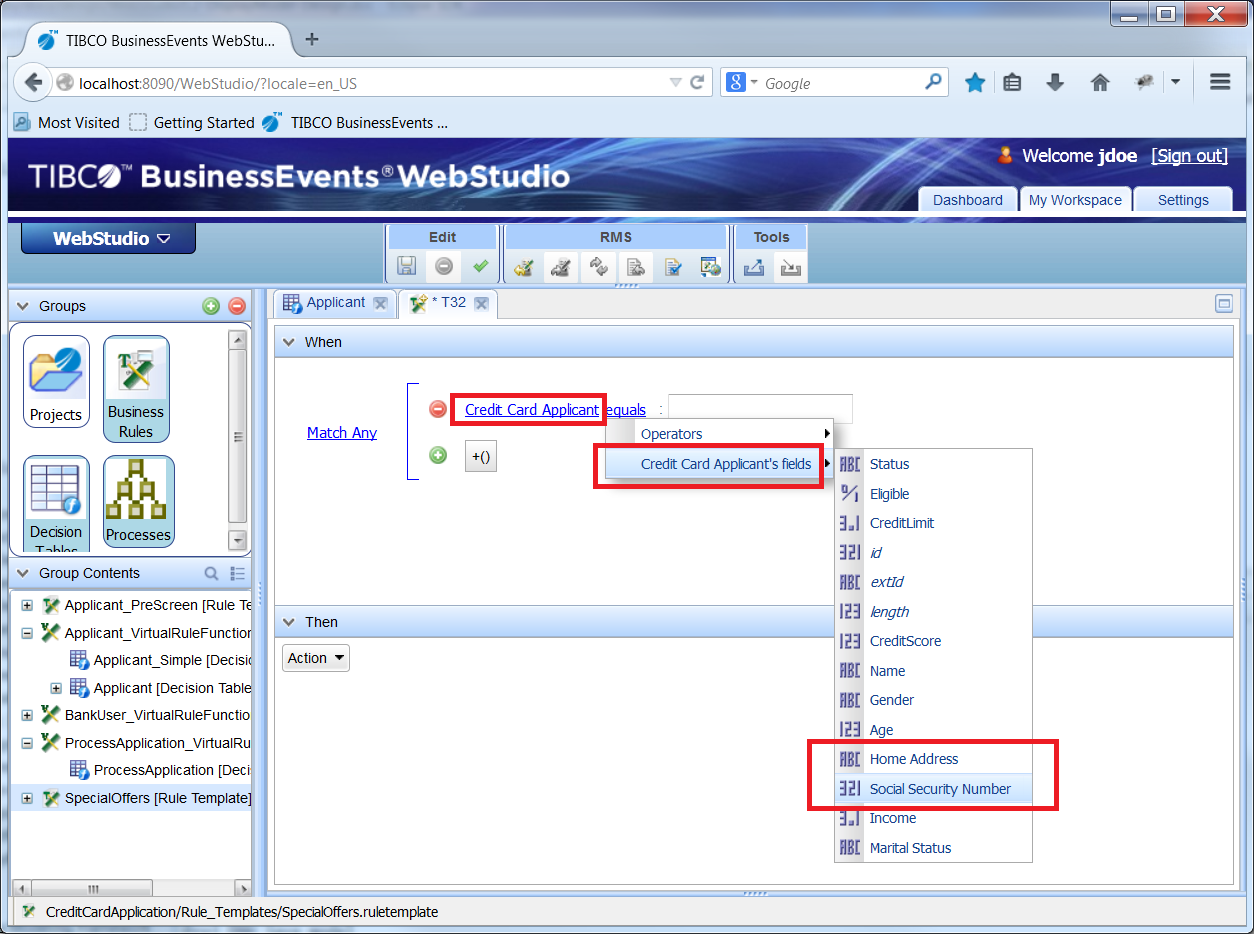The width and height of the screenshot is (1254, 934).
Task: Expand the SpecialOffers [Rule Template] node
Action: point(27,798)
